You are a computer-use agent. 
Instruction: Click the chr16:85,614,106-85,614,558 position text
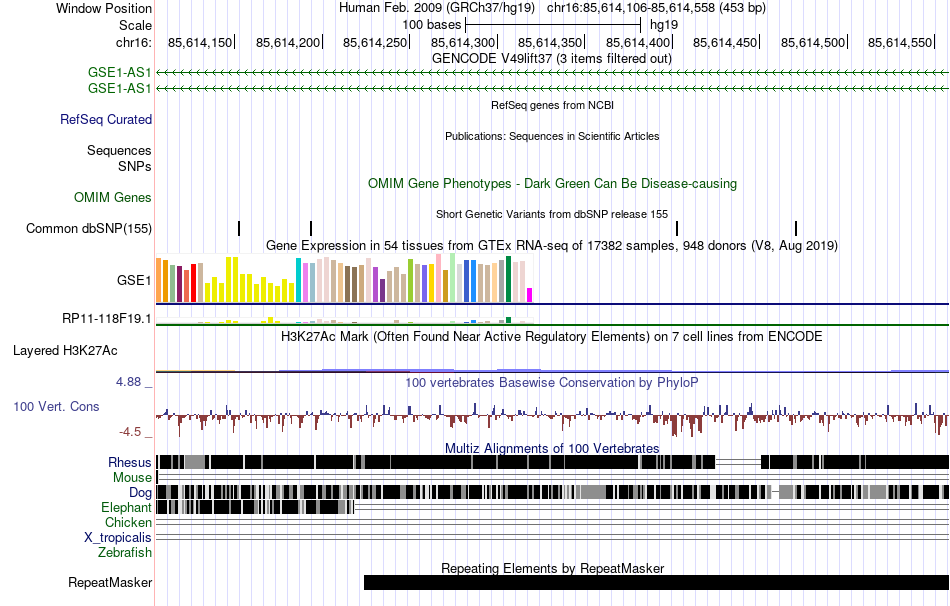tap(656, 8)
